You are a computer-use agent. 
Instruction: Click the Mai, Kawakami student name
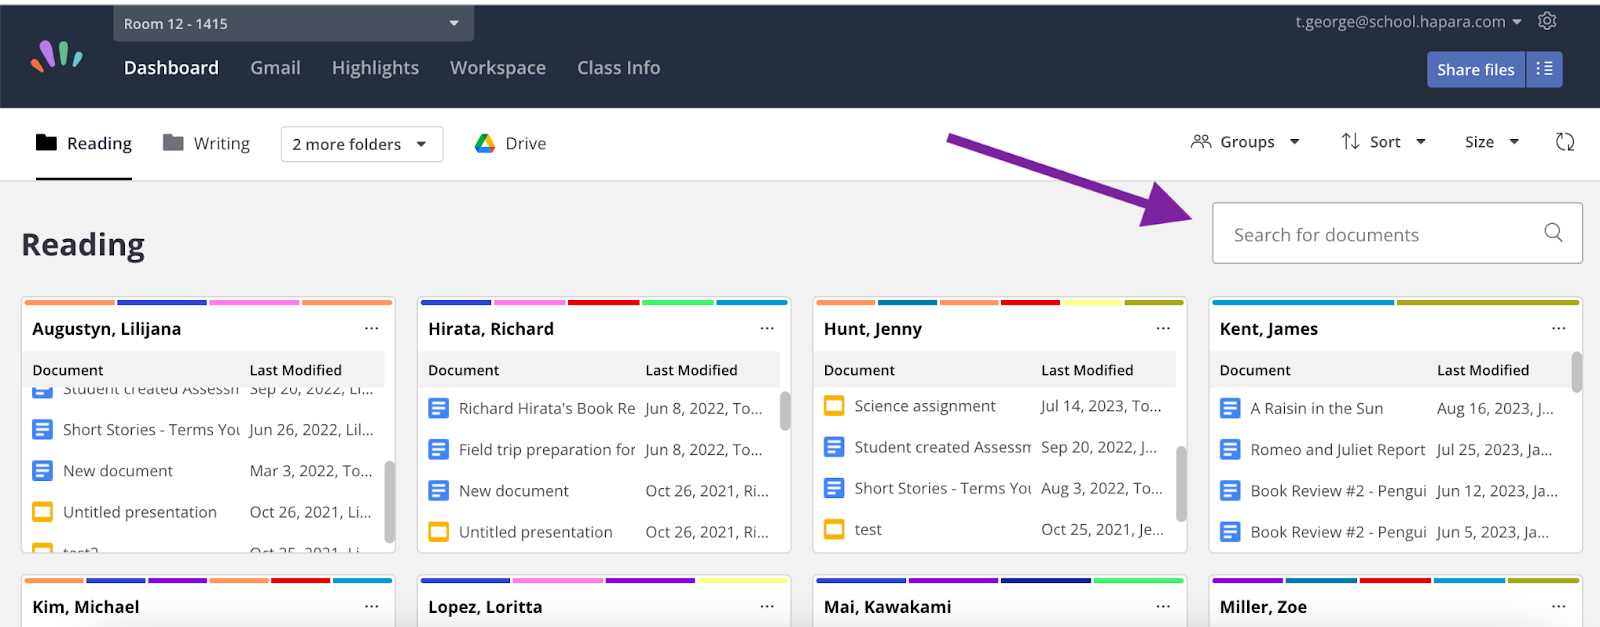pos(888,607)
